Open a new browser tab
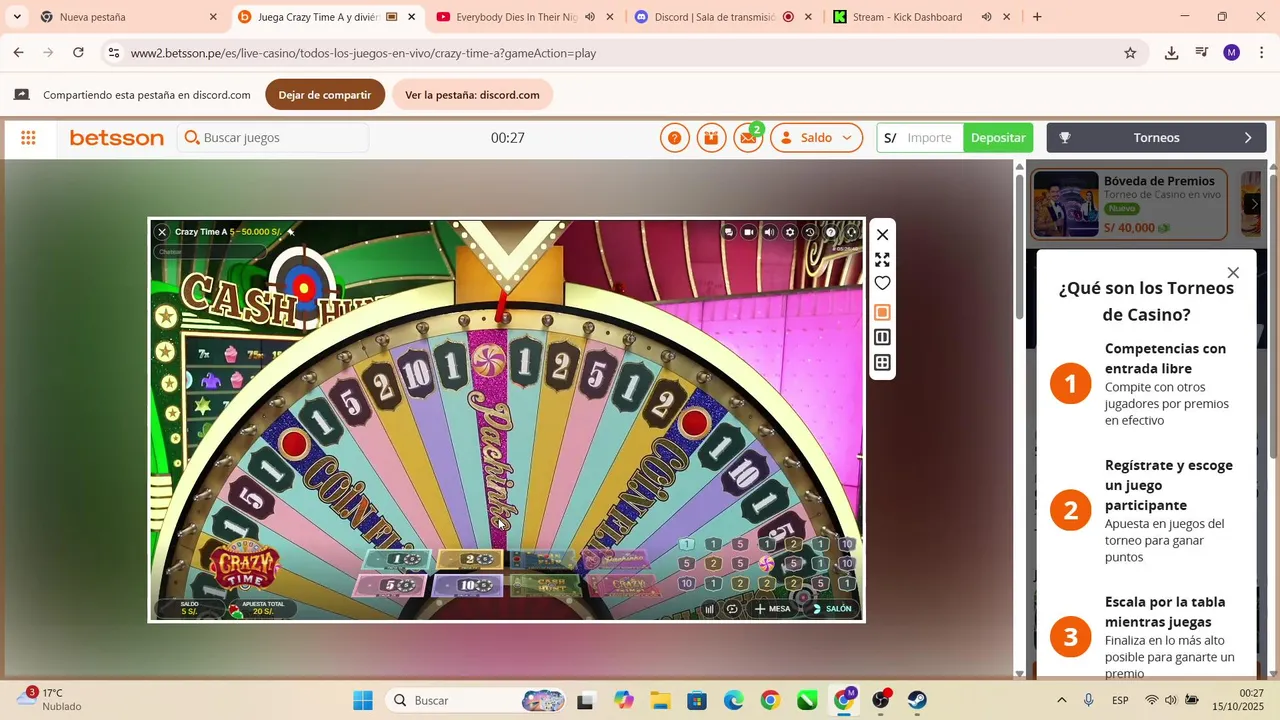Image resolution: width=1280 pixels, height=720 pixels. pyautogui.click(x=1037, y=17)
